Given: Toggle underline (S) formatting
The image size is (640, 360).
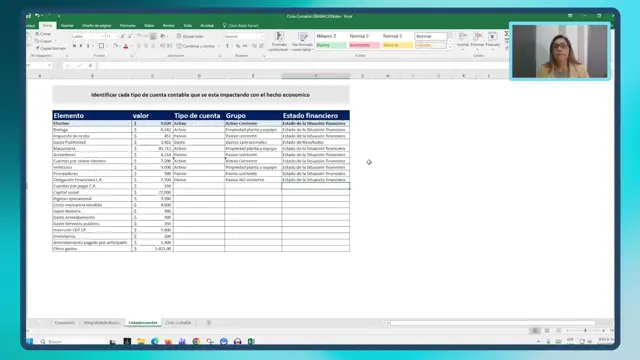Looking at the screenshot, I should (x=88, y=46).
